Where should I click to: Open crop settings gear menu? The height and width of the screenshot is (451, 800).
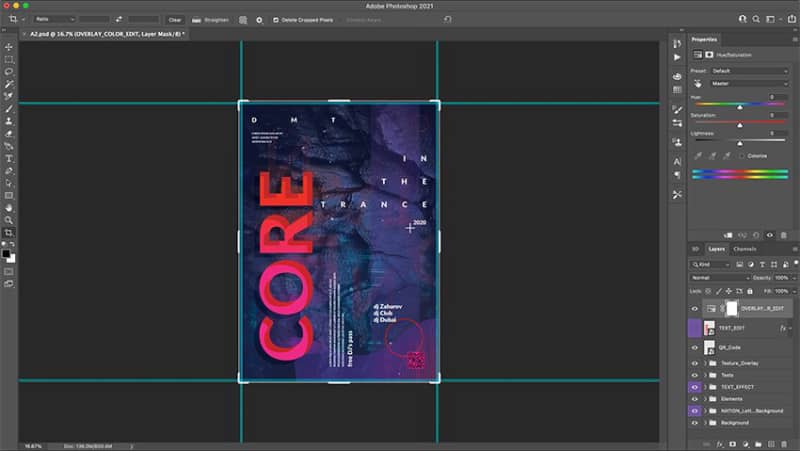coord(259,20)
